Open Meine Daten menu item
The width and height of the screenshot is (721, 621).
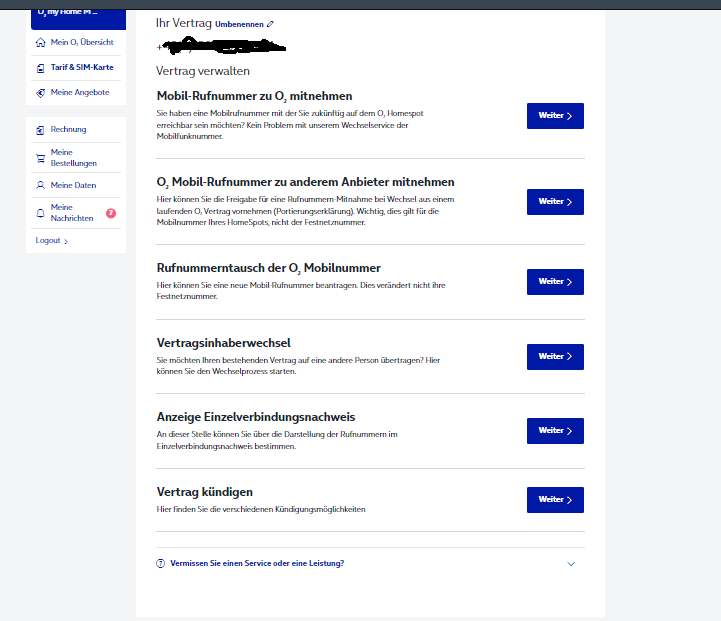coord(76,185)
